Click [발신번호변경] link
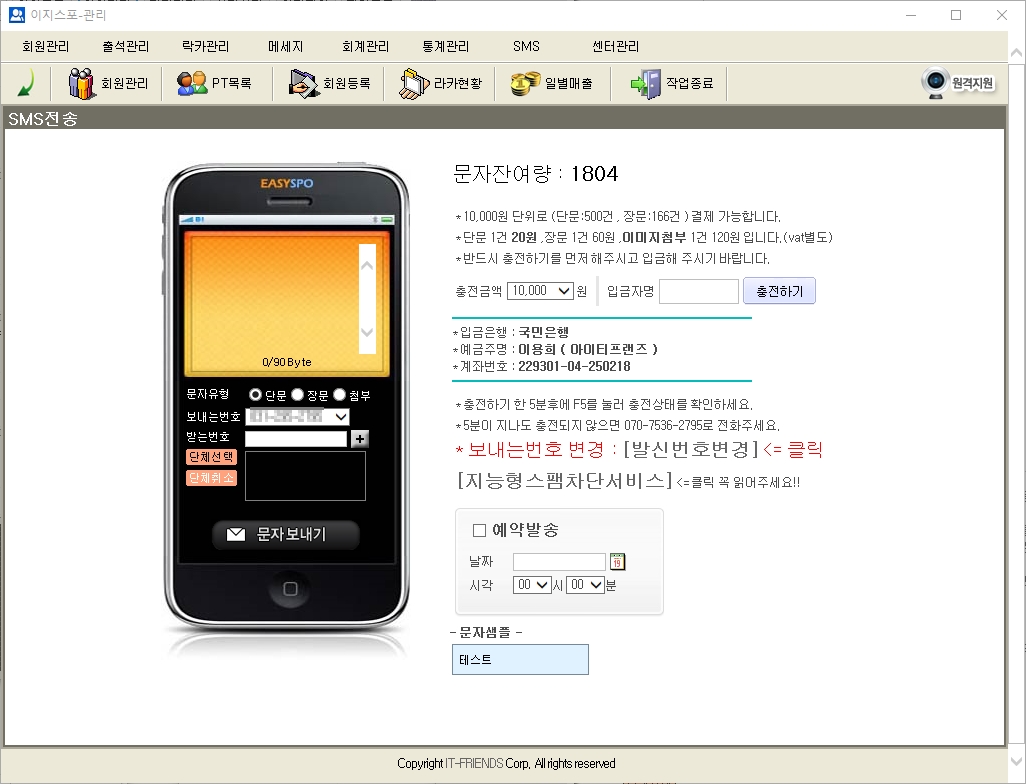1026x784 pixels. click(691, 450)
